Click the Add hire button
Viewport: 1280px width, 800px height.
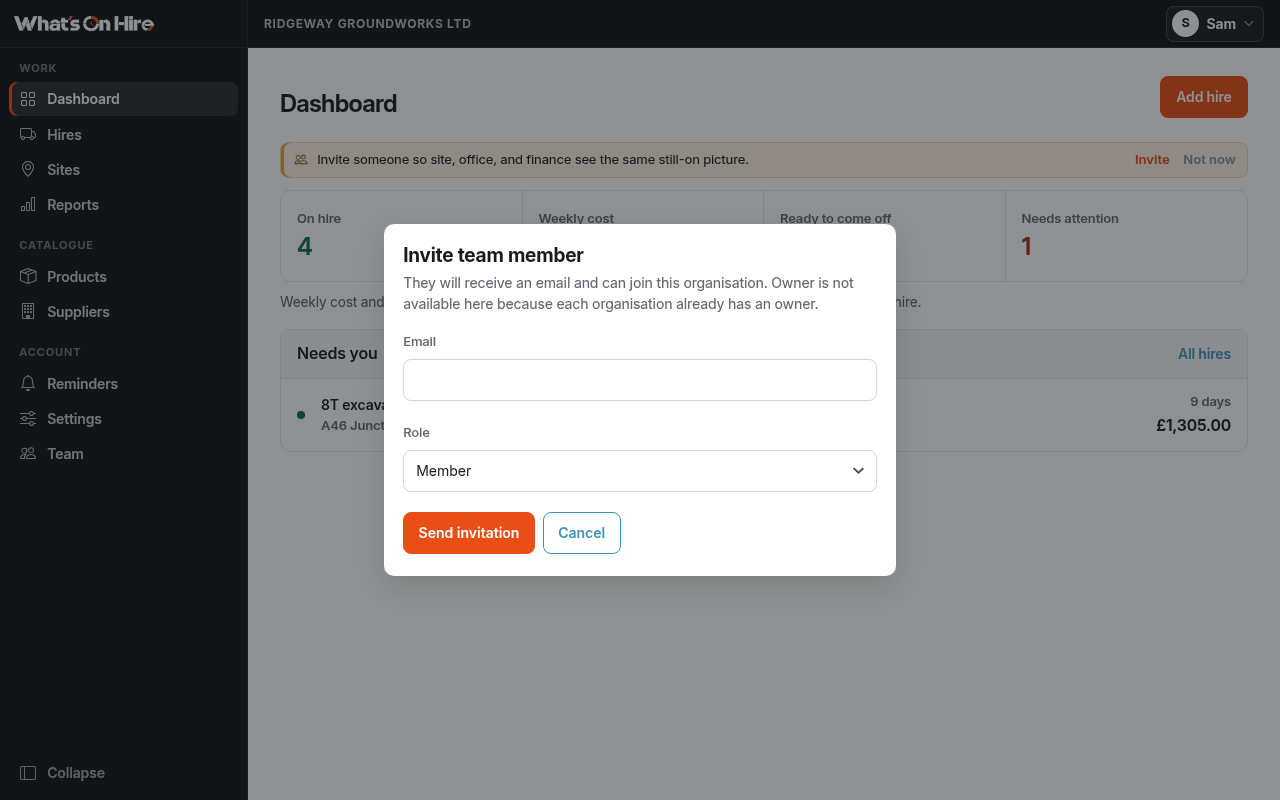pyautogui.click(x=1204, y=97)
